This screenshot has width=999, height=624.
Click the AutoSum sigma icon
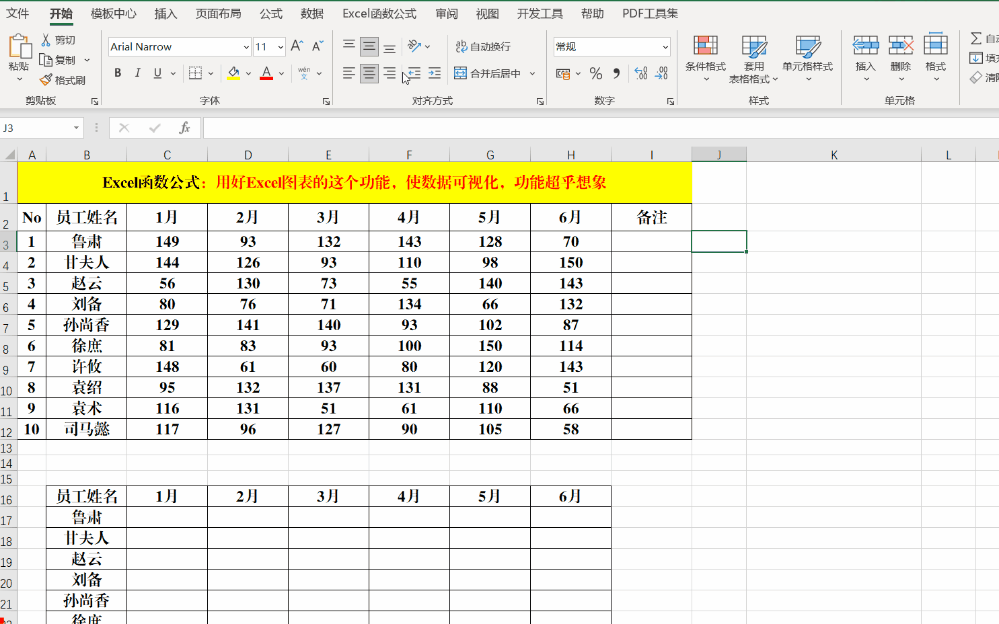976,38
